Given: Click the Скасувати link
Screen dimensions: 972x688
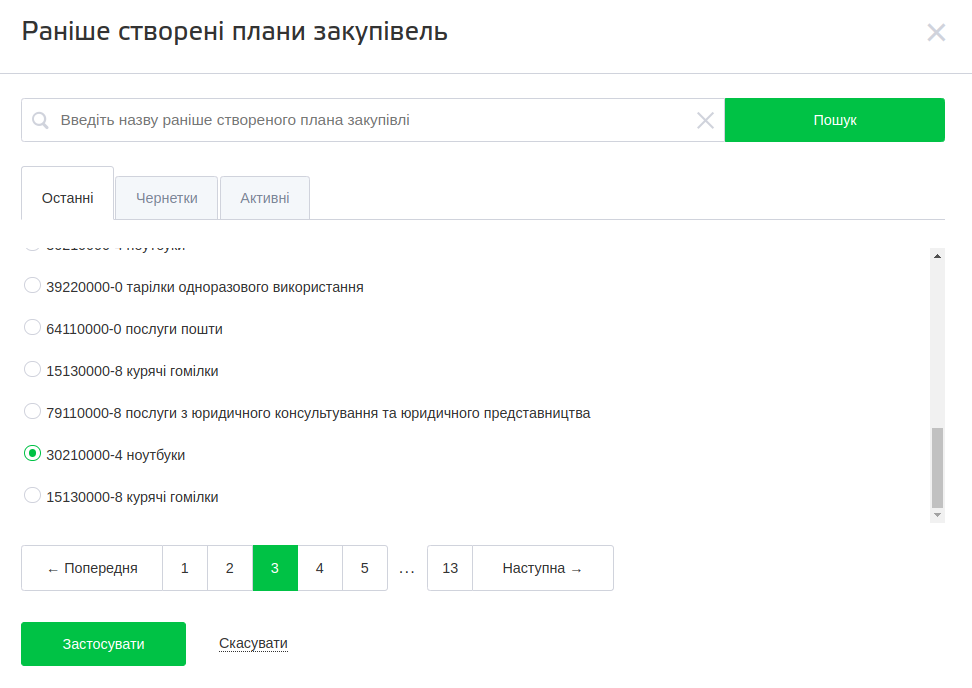Looking at the screenshot, I should 253,644.
